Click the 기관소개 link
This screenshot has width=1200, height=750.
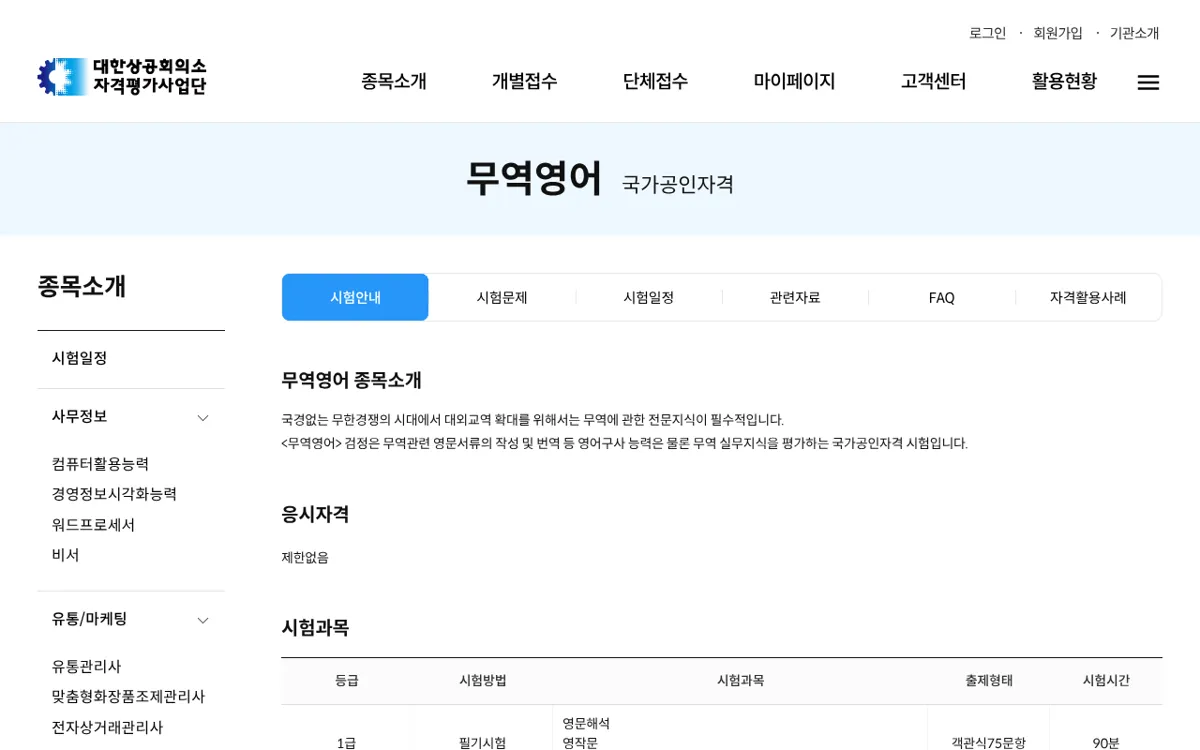pyautogui.click(x=1135, y=33)
